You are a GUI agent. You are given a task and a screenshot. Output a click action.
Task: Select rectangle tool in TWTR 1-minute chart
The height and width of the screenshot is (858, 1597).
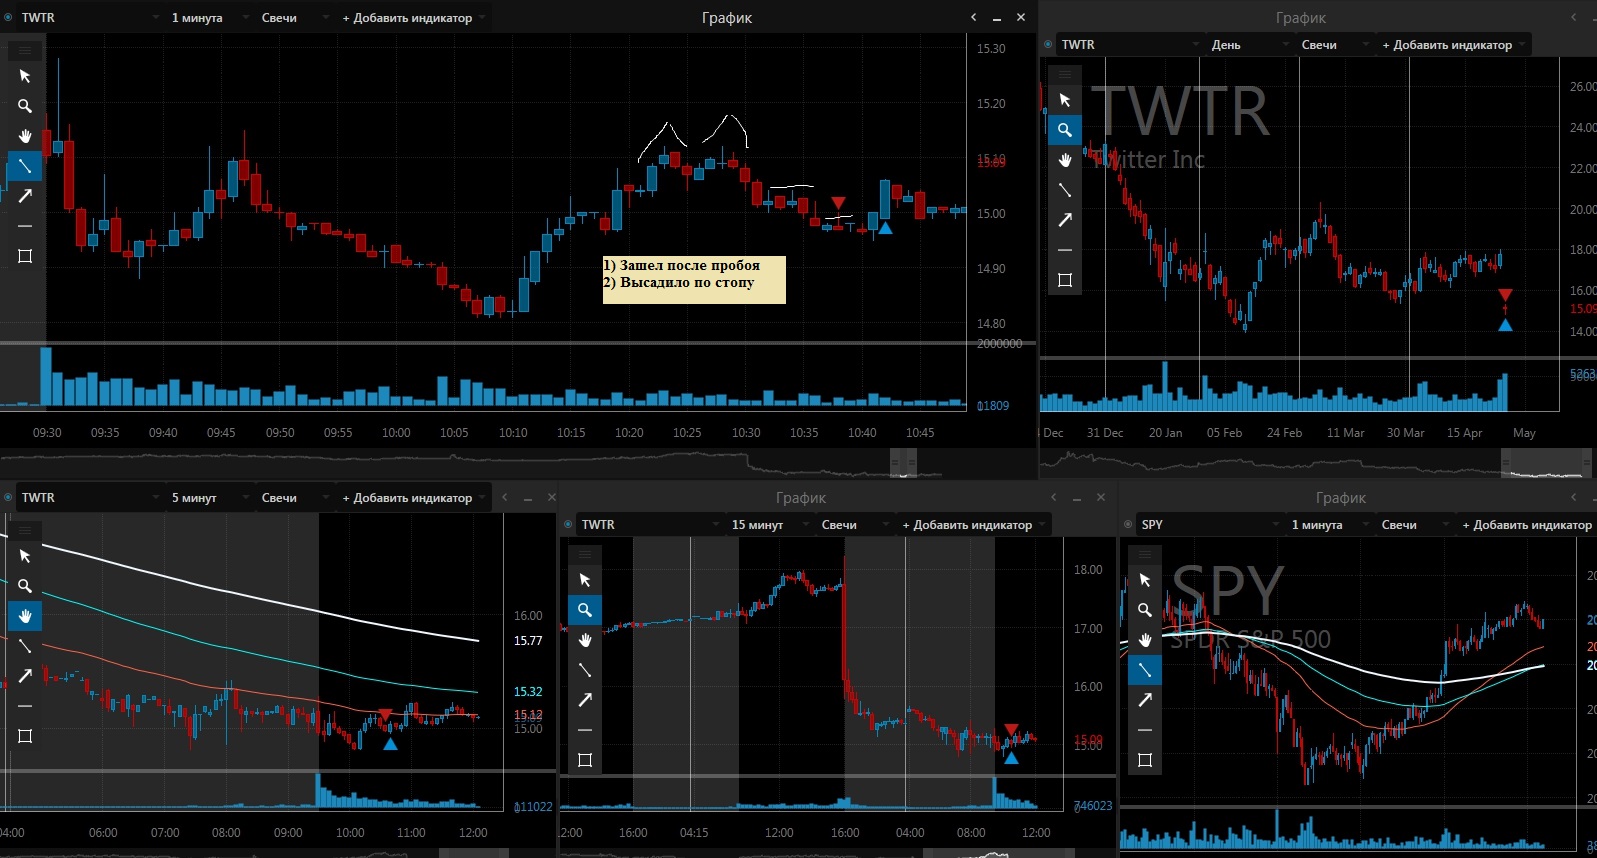point(25,256)
